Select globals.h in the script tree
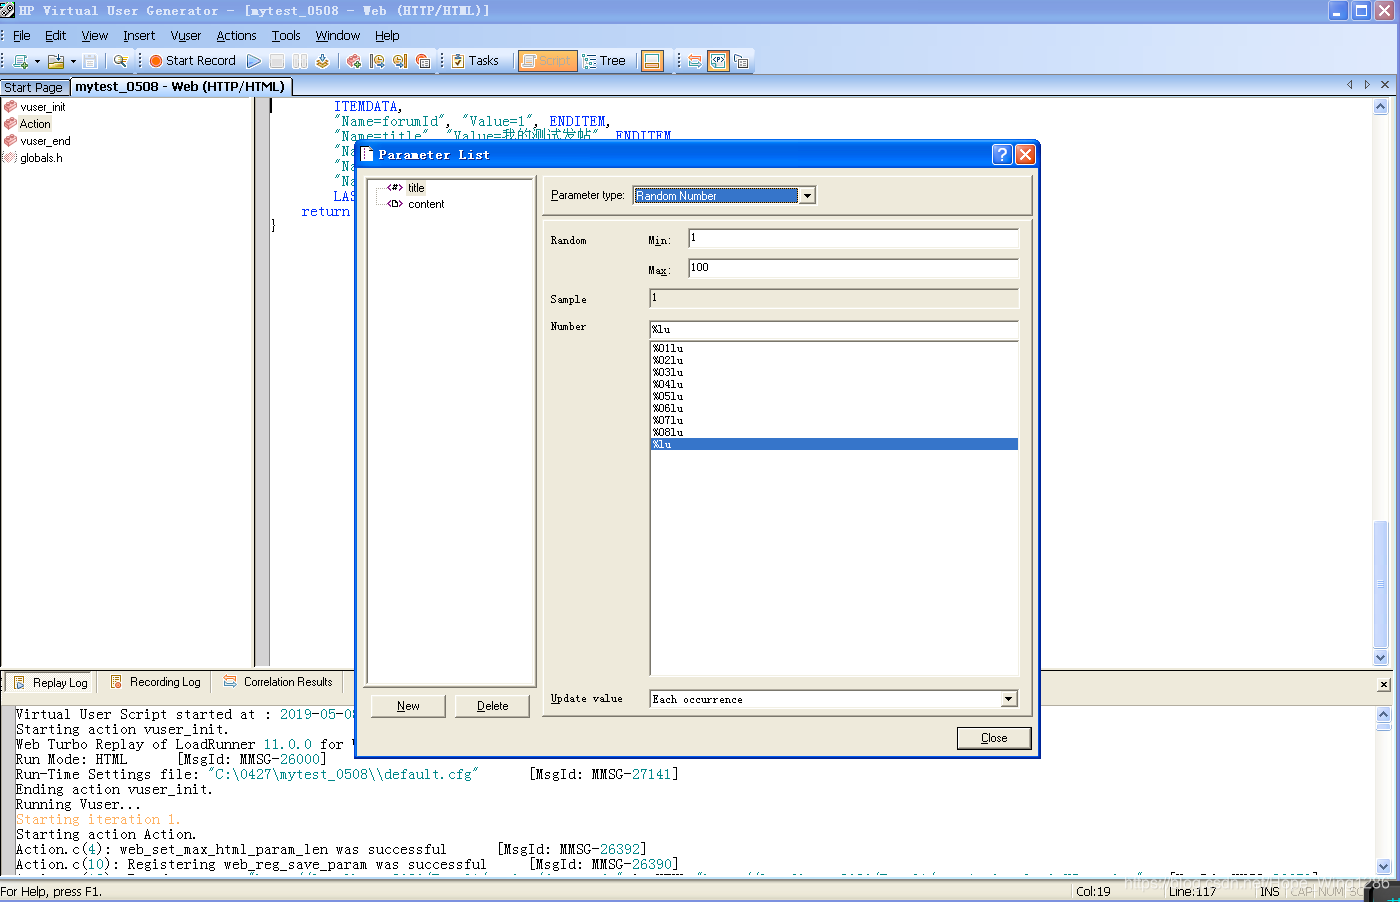Image resolution: width=1400 pixels, height=902 pixels. point(41,158)
